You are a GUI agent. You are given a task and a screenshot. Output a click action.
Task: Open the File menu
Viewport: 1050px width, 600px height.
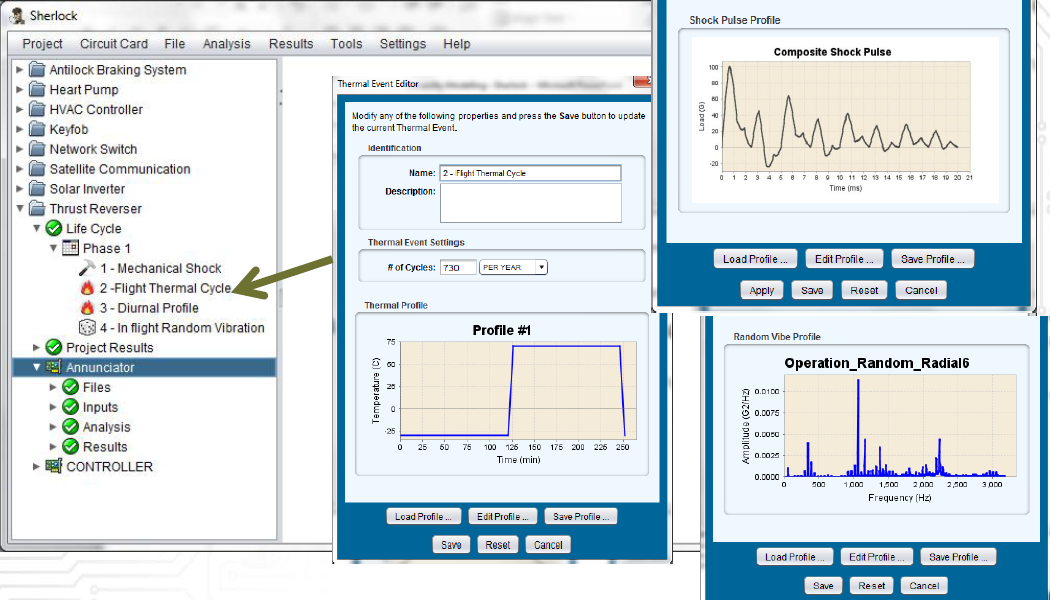(x=175, y=44)
